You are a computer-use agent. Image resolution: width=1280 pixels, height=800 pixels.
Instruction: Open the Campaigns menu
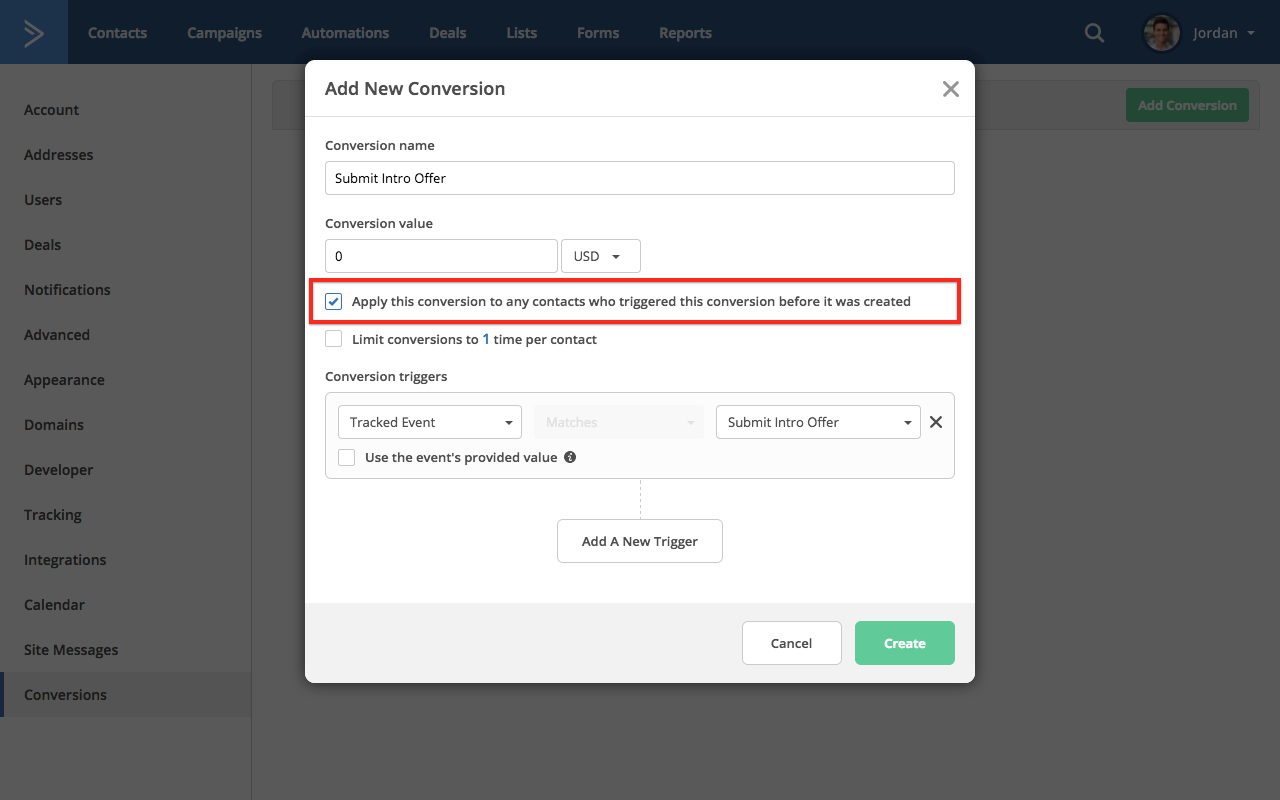(224, 33)
